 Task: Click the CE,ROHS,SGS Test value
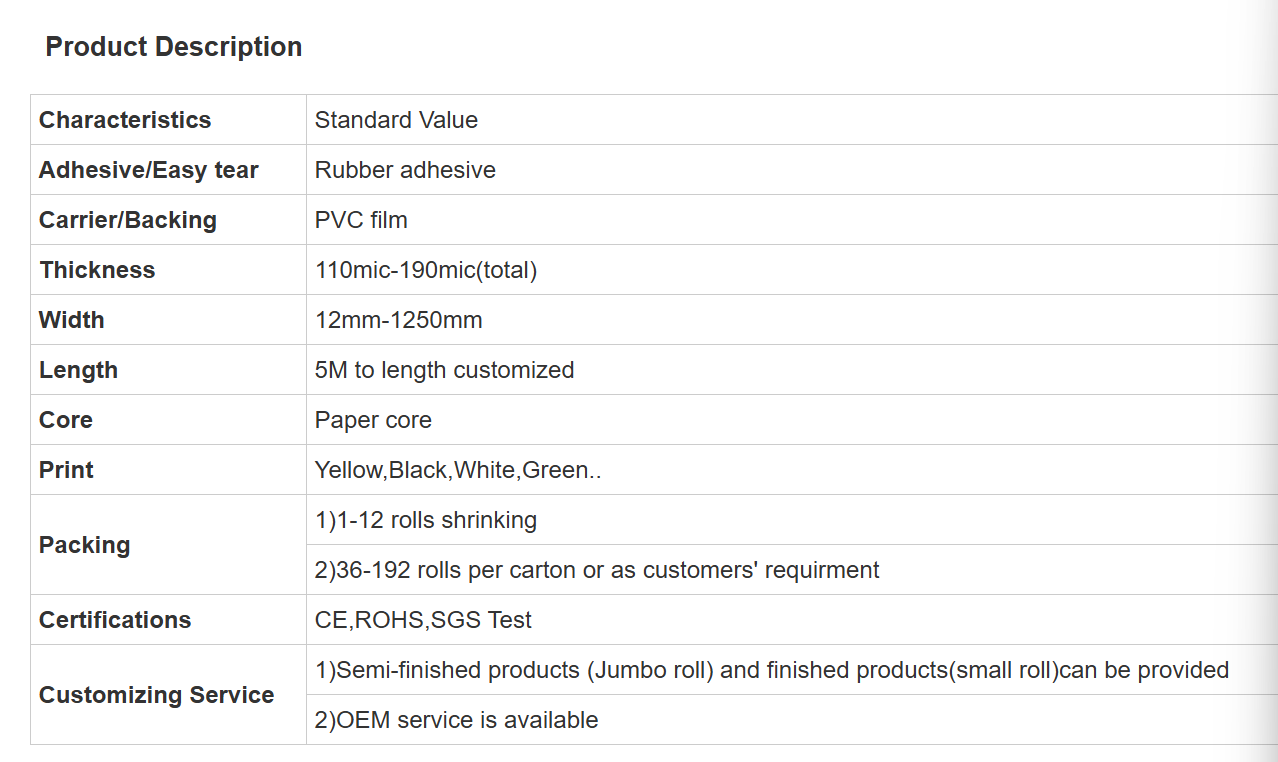pyautogui.click(x=423, y=620)
